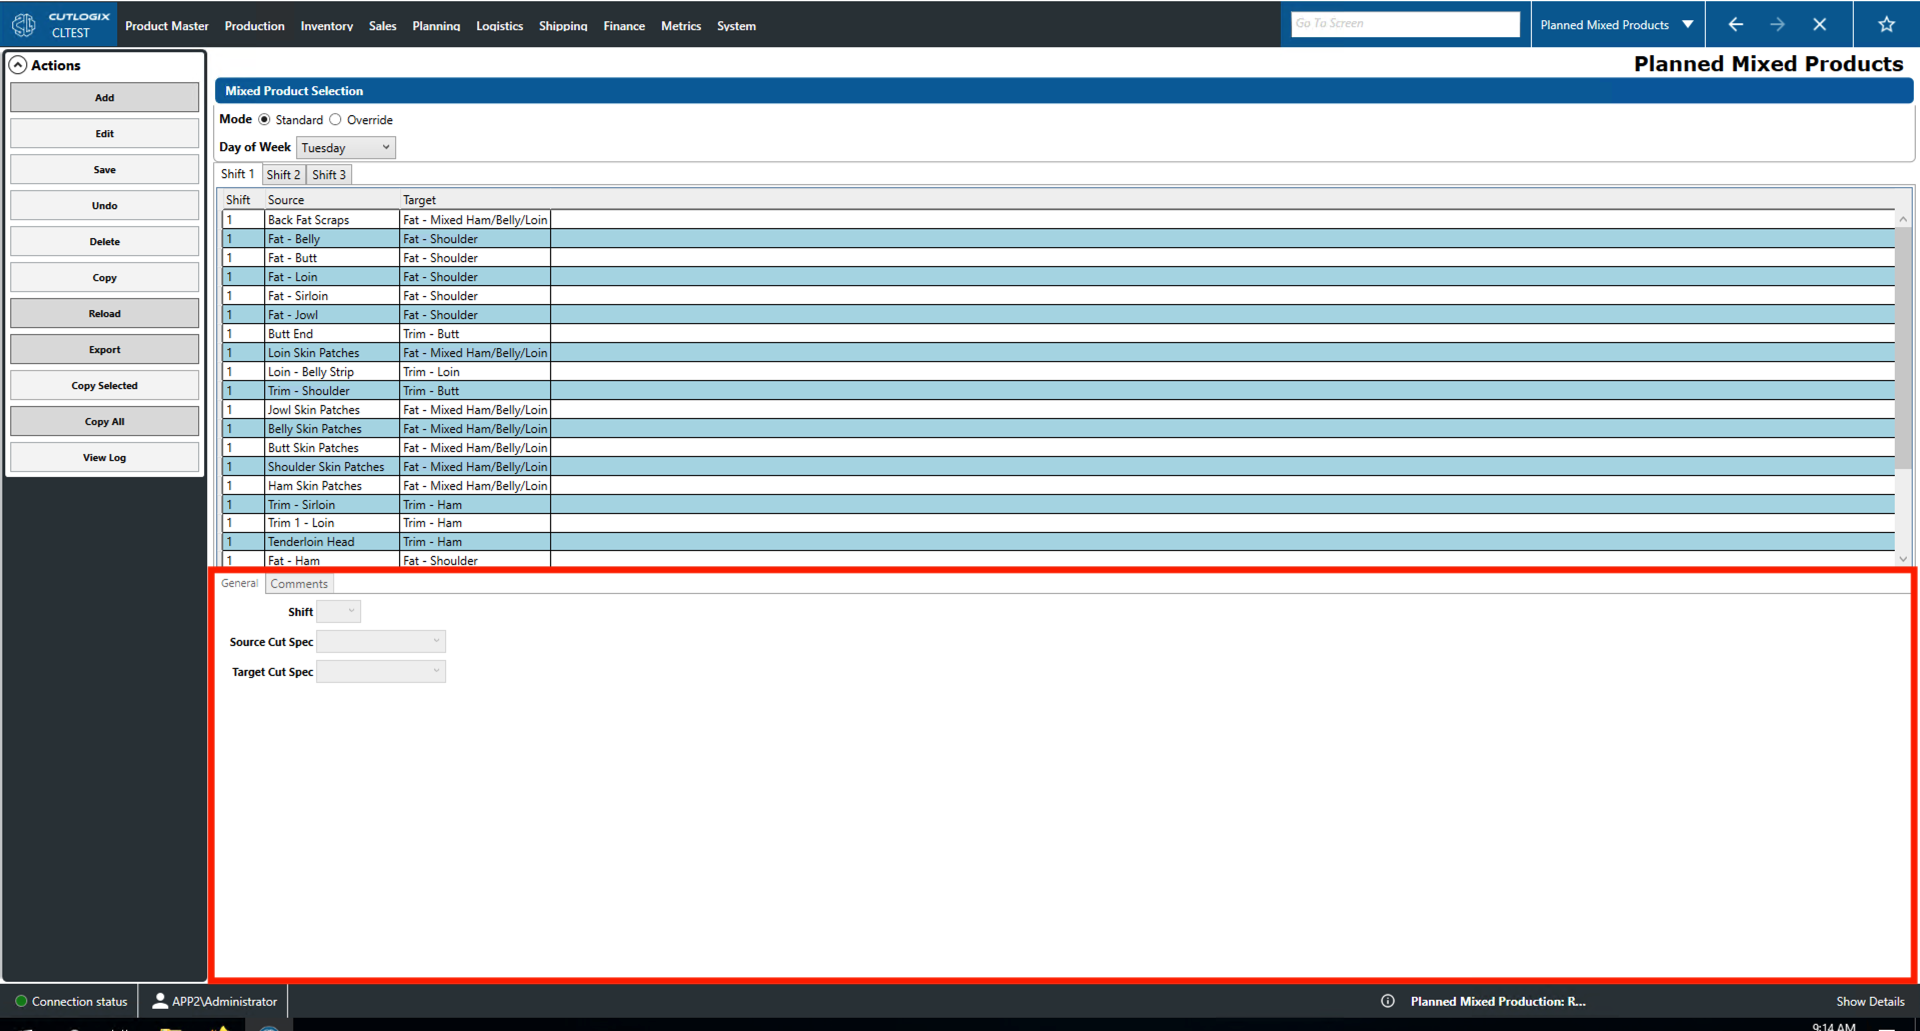
Task: Collapse the Actions panel chevron
Action: coord(18,64)
